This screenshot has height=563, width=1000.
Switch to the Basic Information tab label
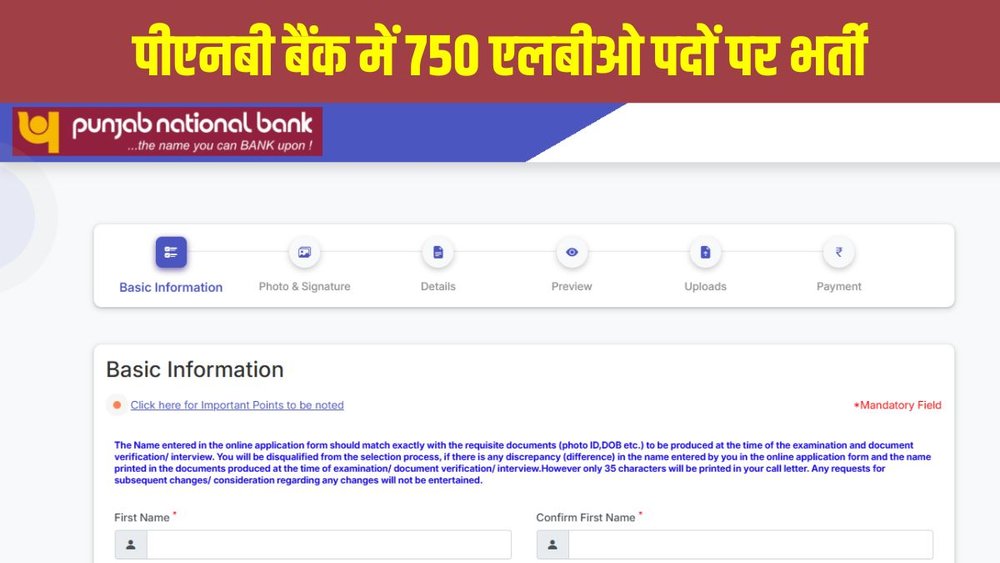tap(171, 288)
